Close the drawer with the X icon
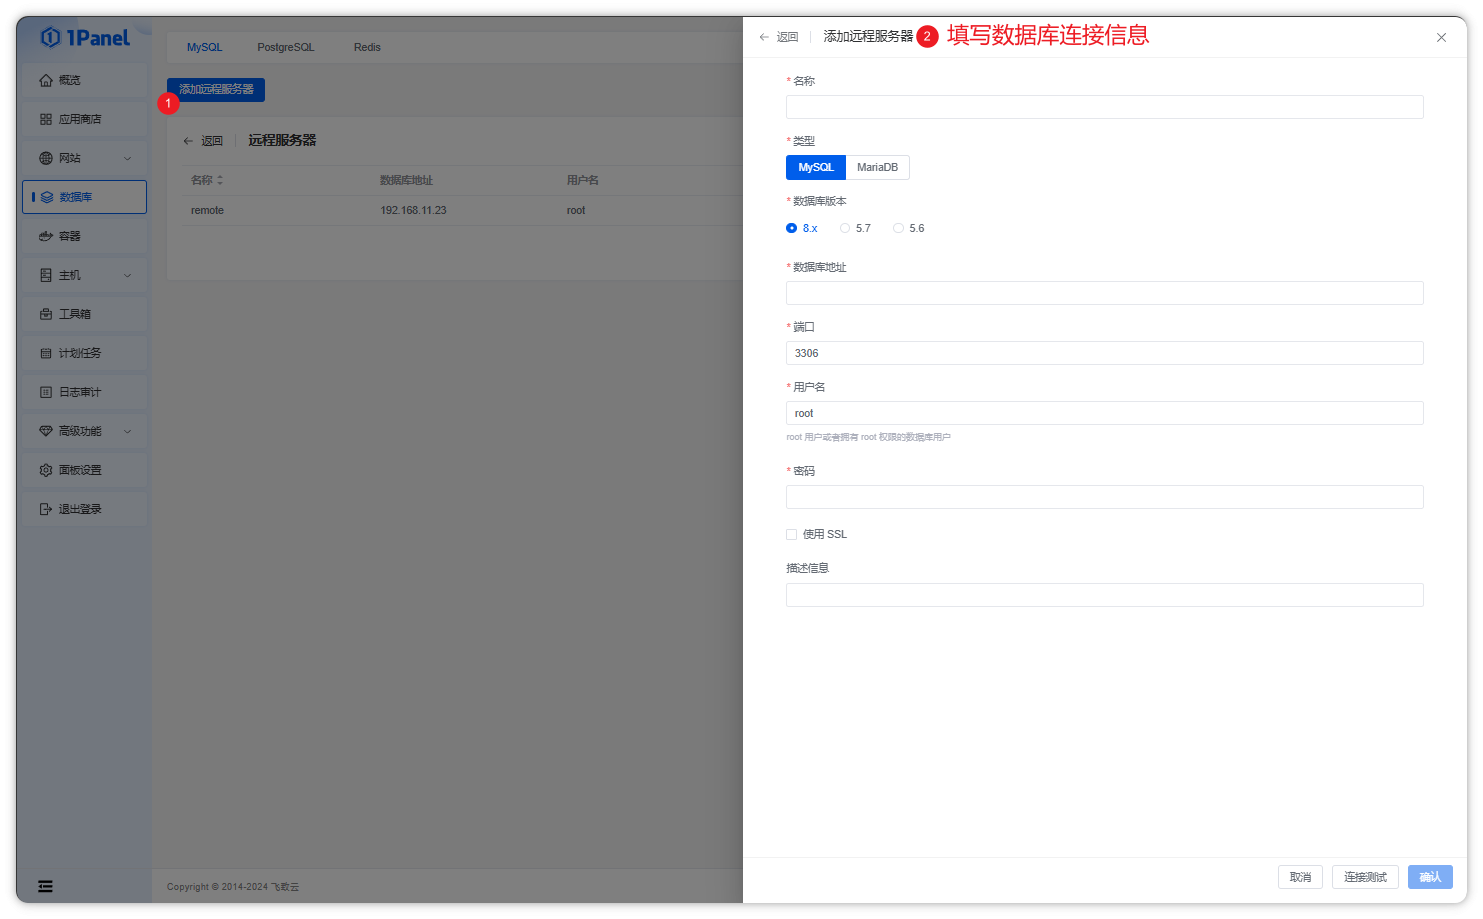 pyautogui.click(x=1441, y=37)
